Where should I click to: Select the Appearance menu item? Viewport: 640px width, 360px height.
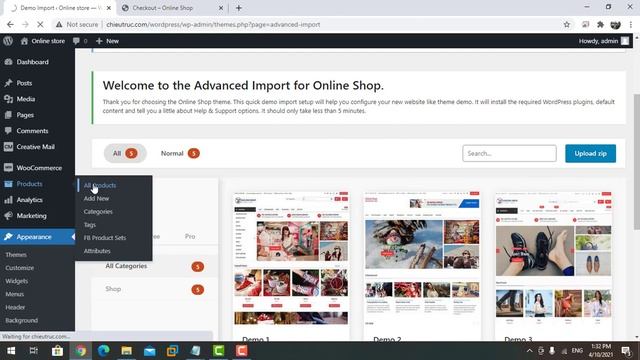(x=37, y=237)
